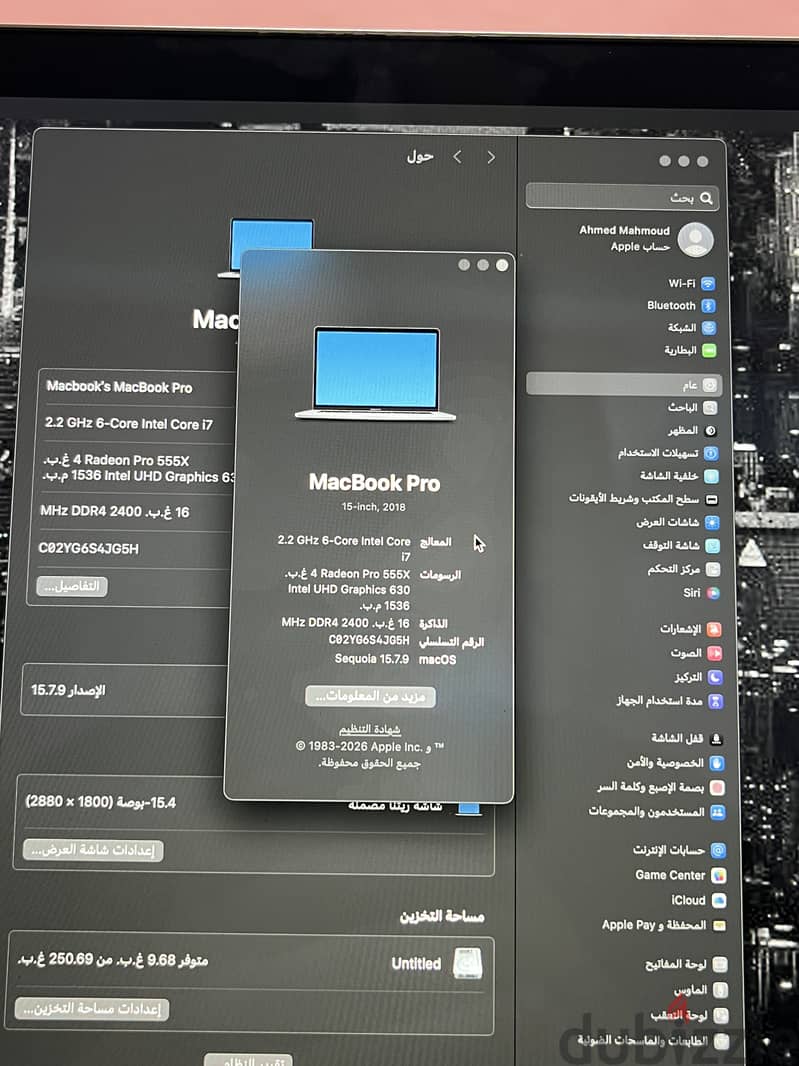Open الصوت sound icon

click(714, 653)
